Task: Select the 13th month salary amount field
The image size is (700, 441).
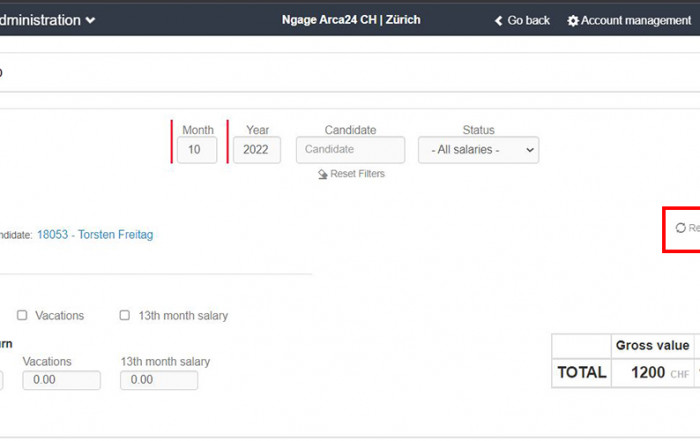Action: click(159, 380)
